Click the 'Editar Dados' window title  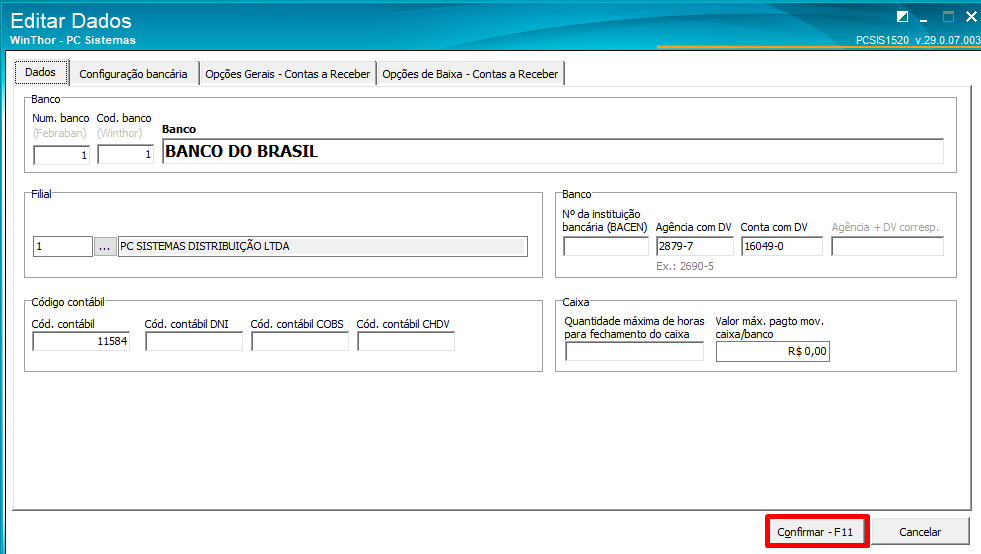coord(71,21)
